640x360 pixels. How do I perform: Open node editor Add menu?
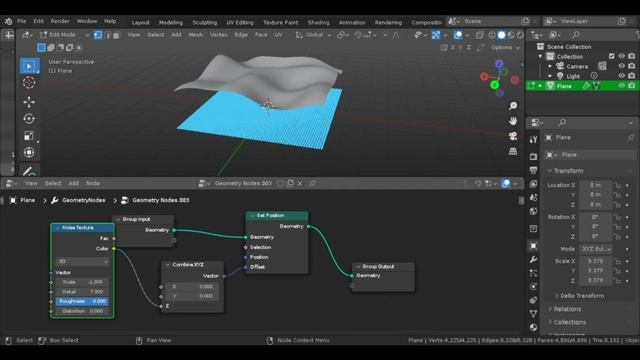[x=73, y=184]
